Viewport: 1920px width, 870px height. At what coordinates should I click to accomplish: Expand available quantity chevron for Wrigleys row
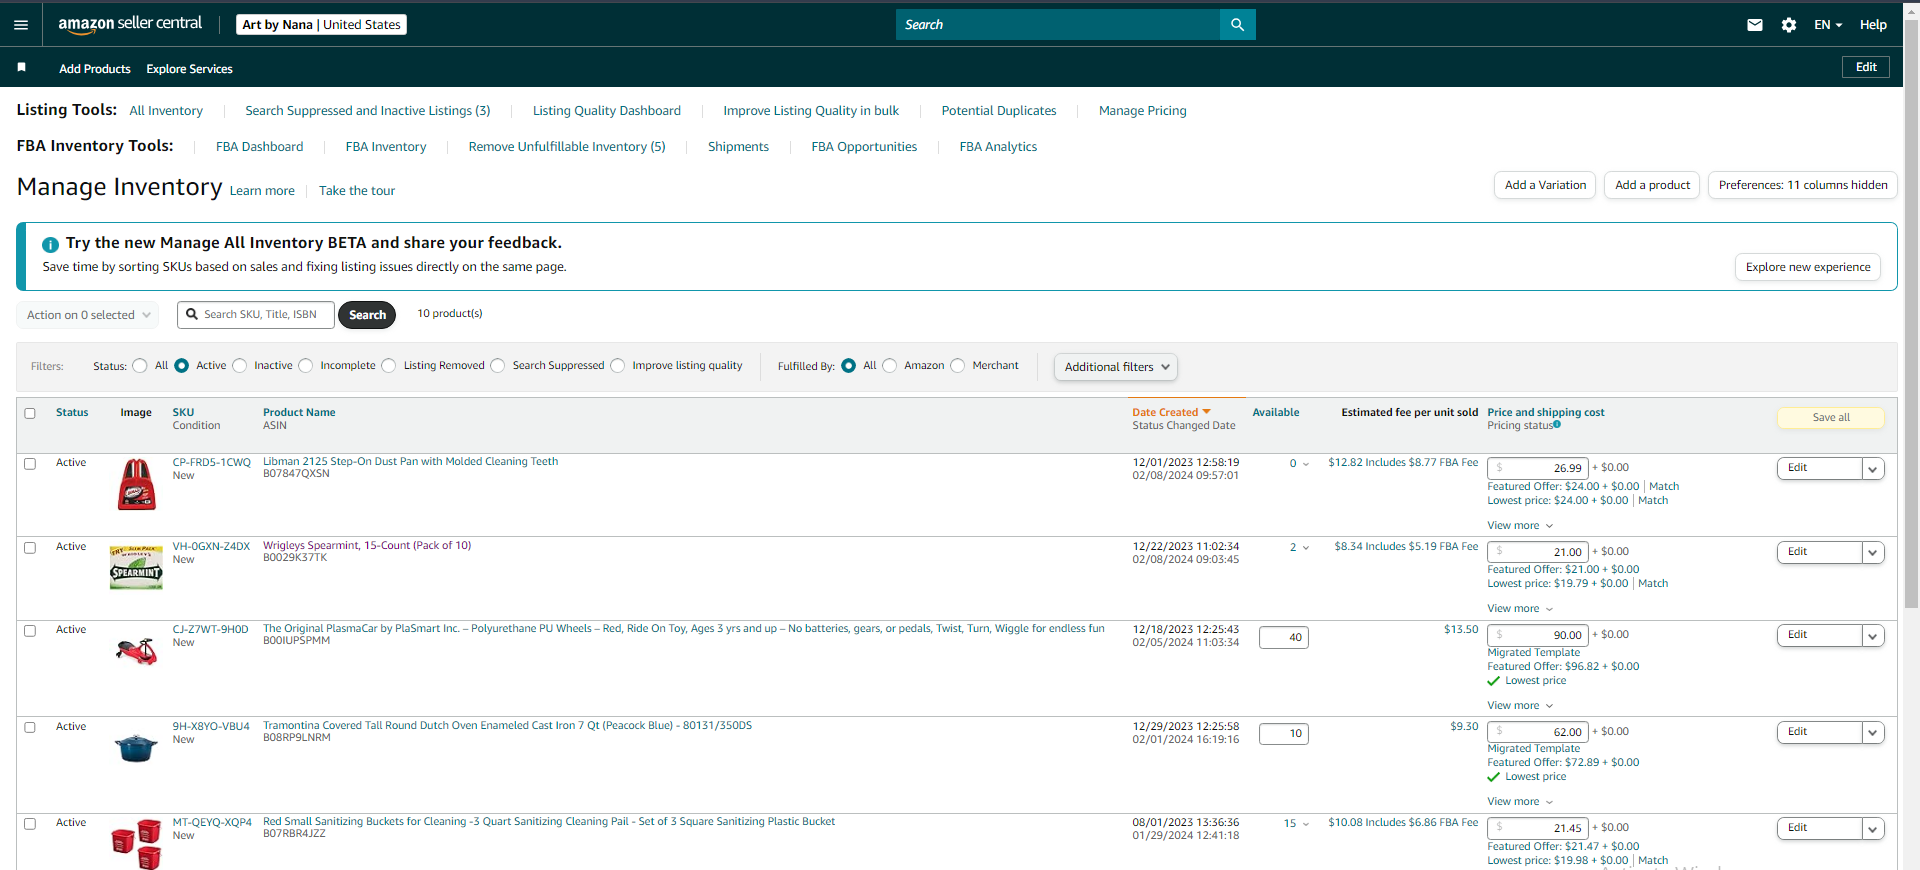point(1306,548)
